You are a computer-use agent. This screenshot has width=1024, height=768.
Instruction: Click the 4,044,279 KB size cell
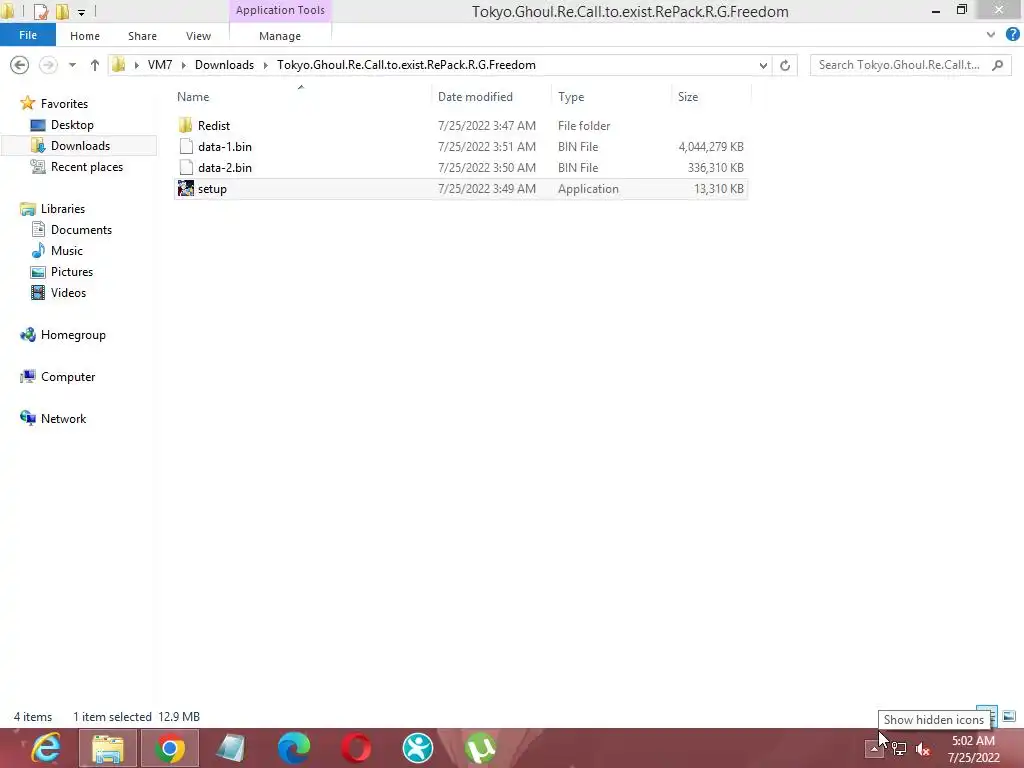click(x=711, y=147)
